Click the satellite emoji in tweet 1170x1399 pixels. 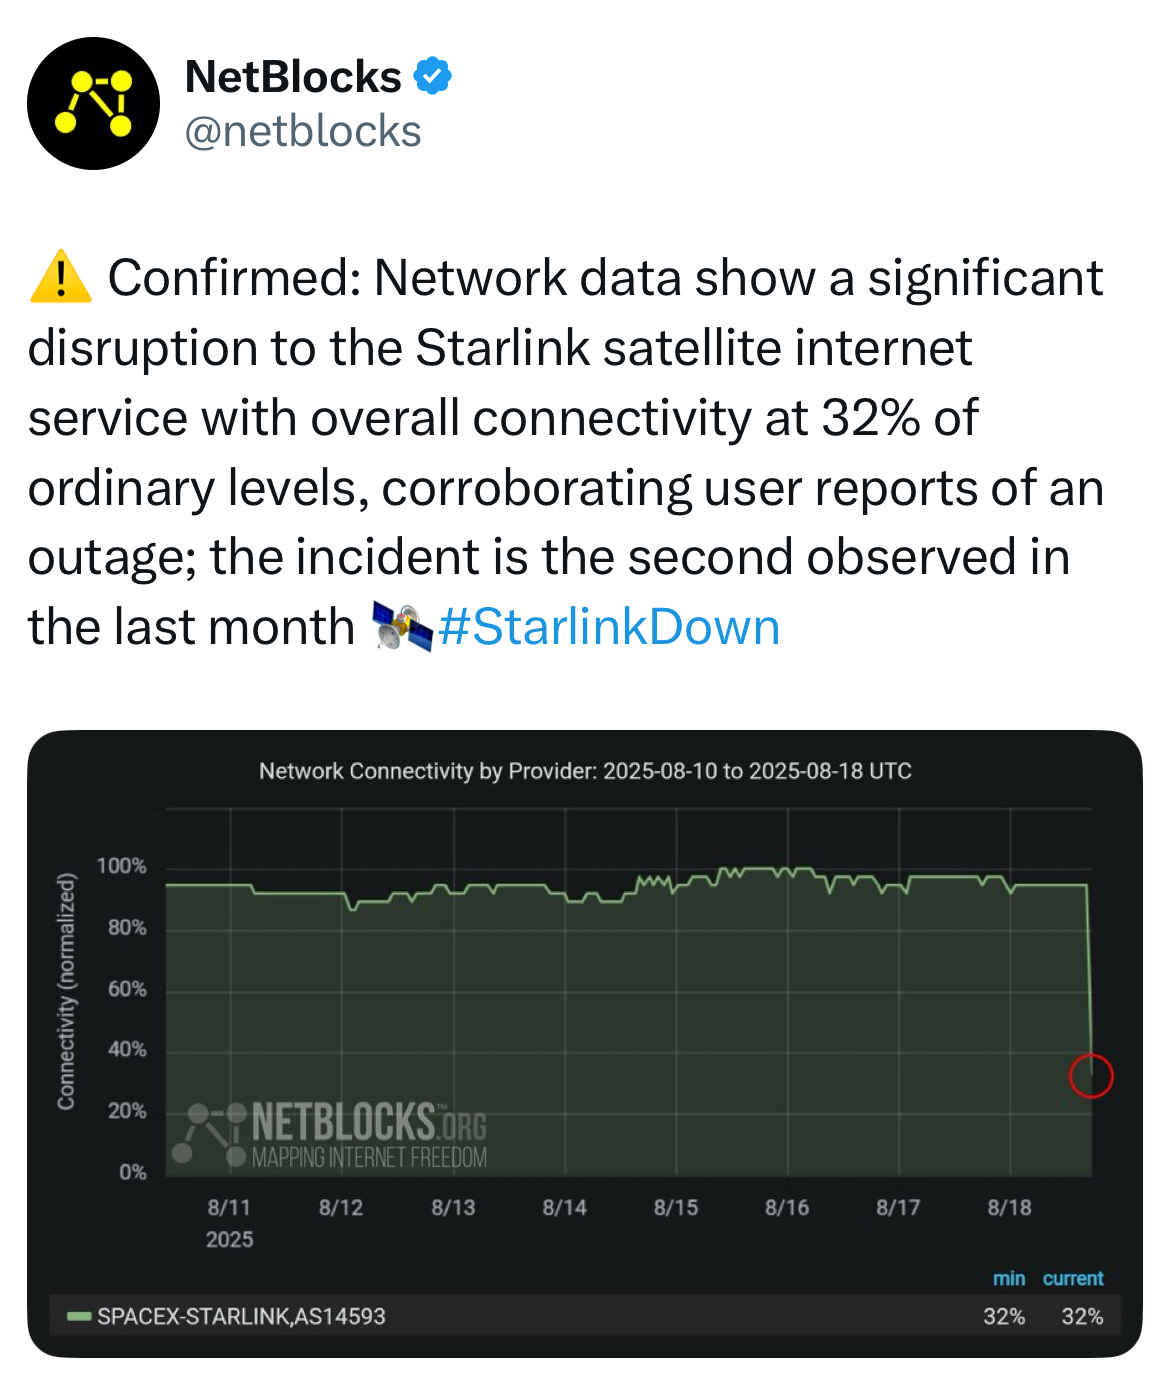(x=401, y=627)
